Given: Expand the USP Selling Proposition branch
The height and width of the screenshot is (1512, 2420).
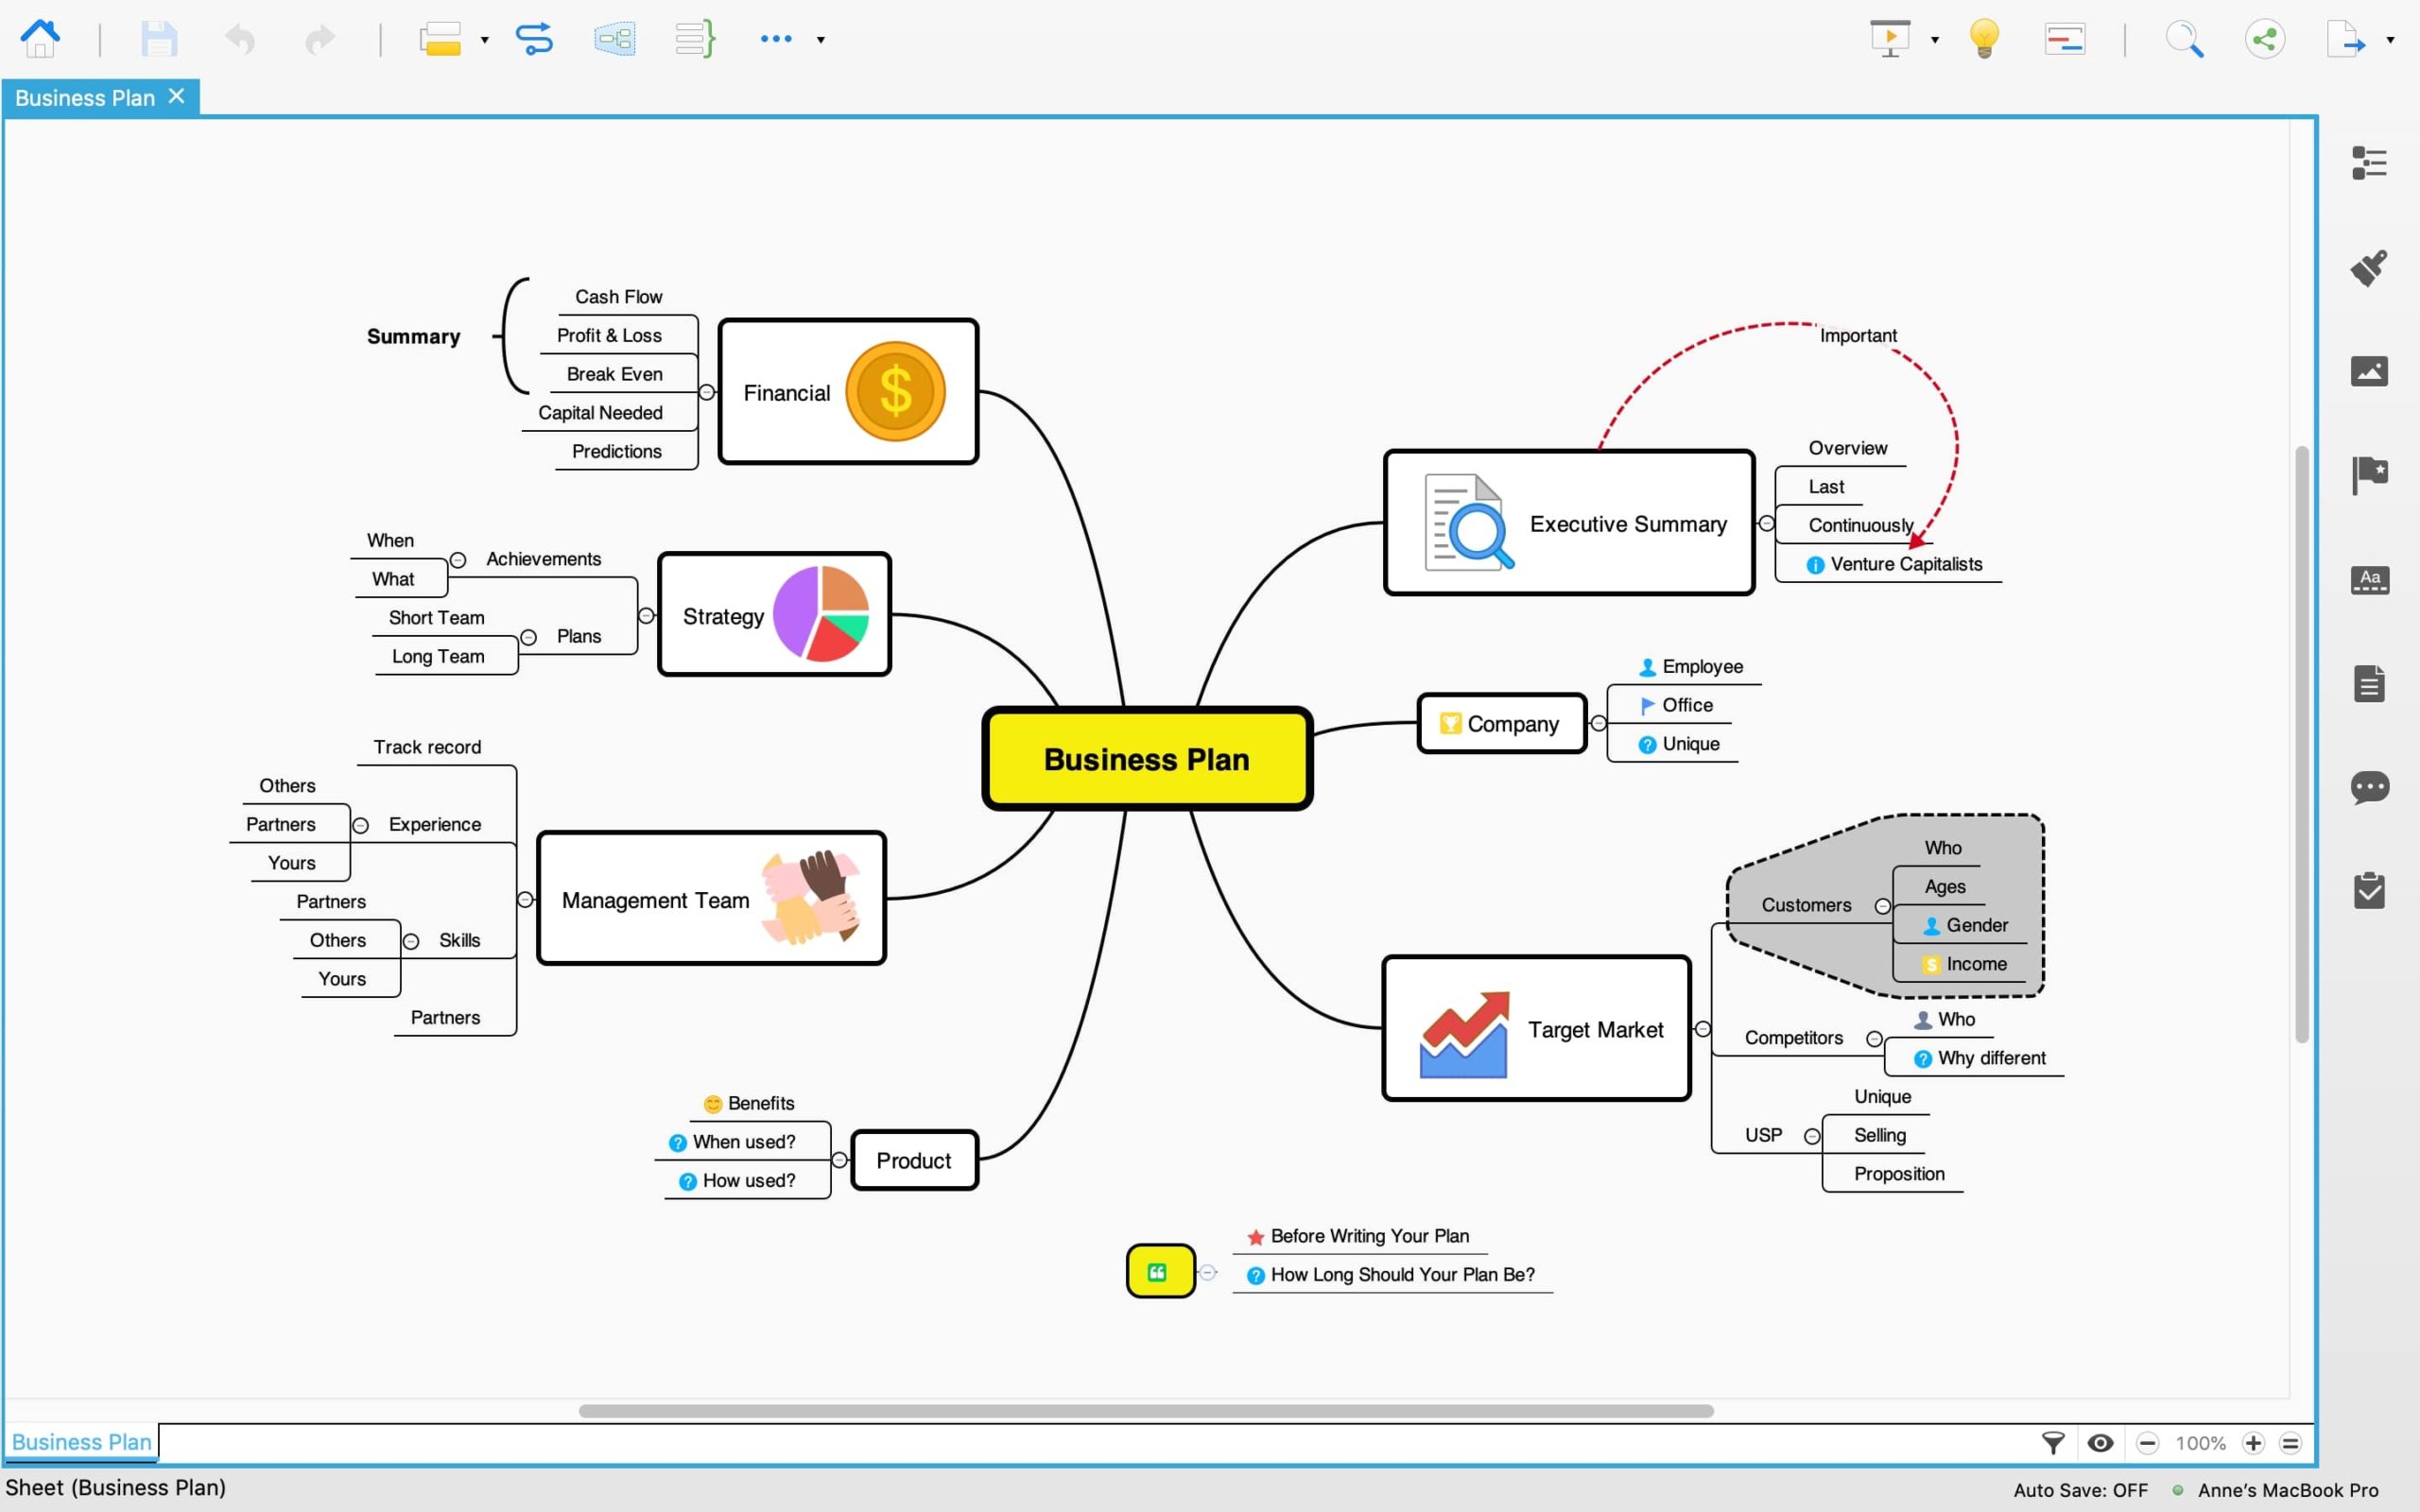Looking at the screenshot, I should pos(1810,1134).
